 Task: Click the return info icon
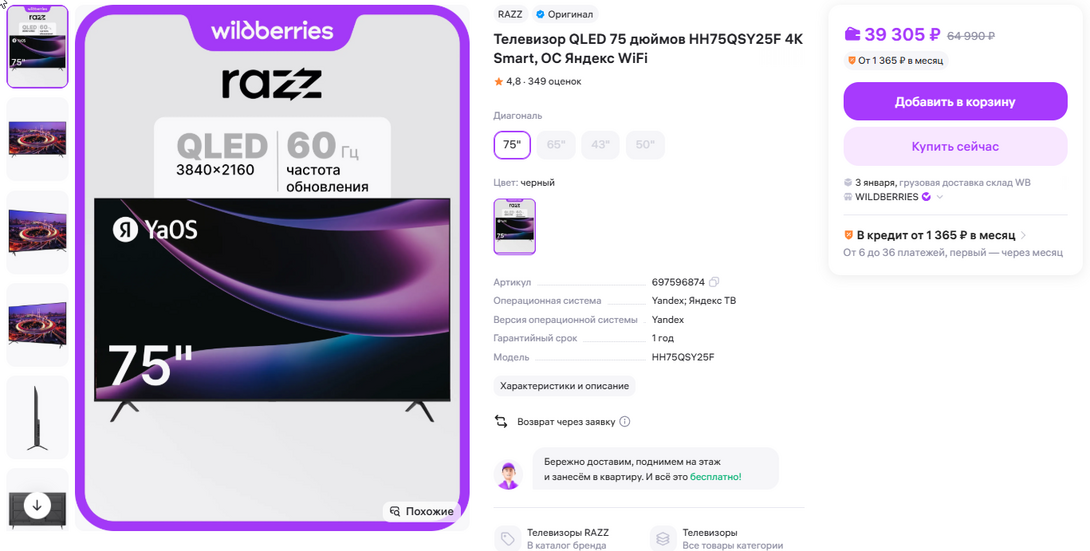point(624,422)
